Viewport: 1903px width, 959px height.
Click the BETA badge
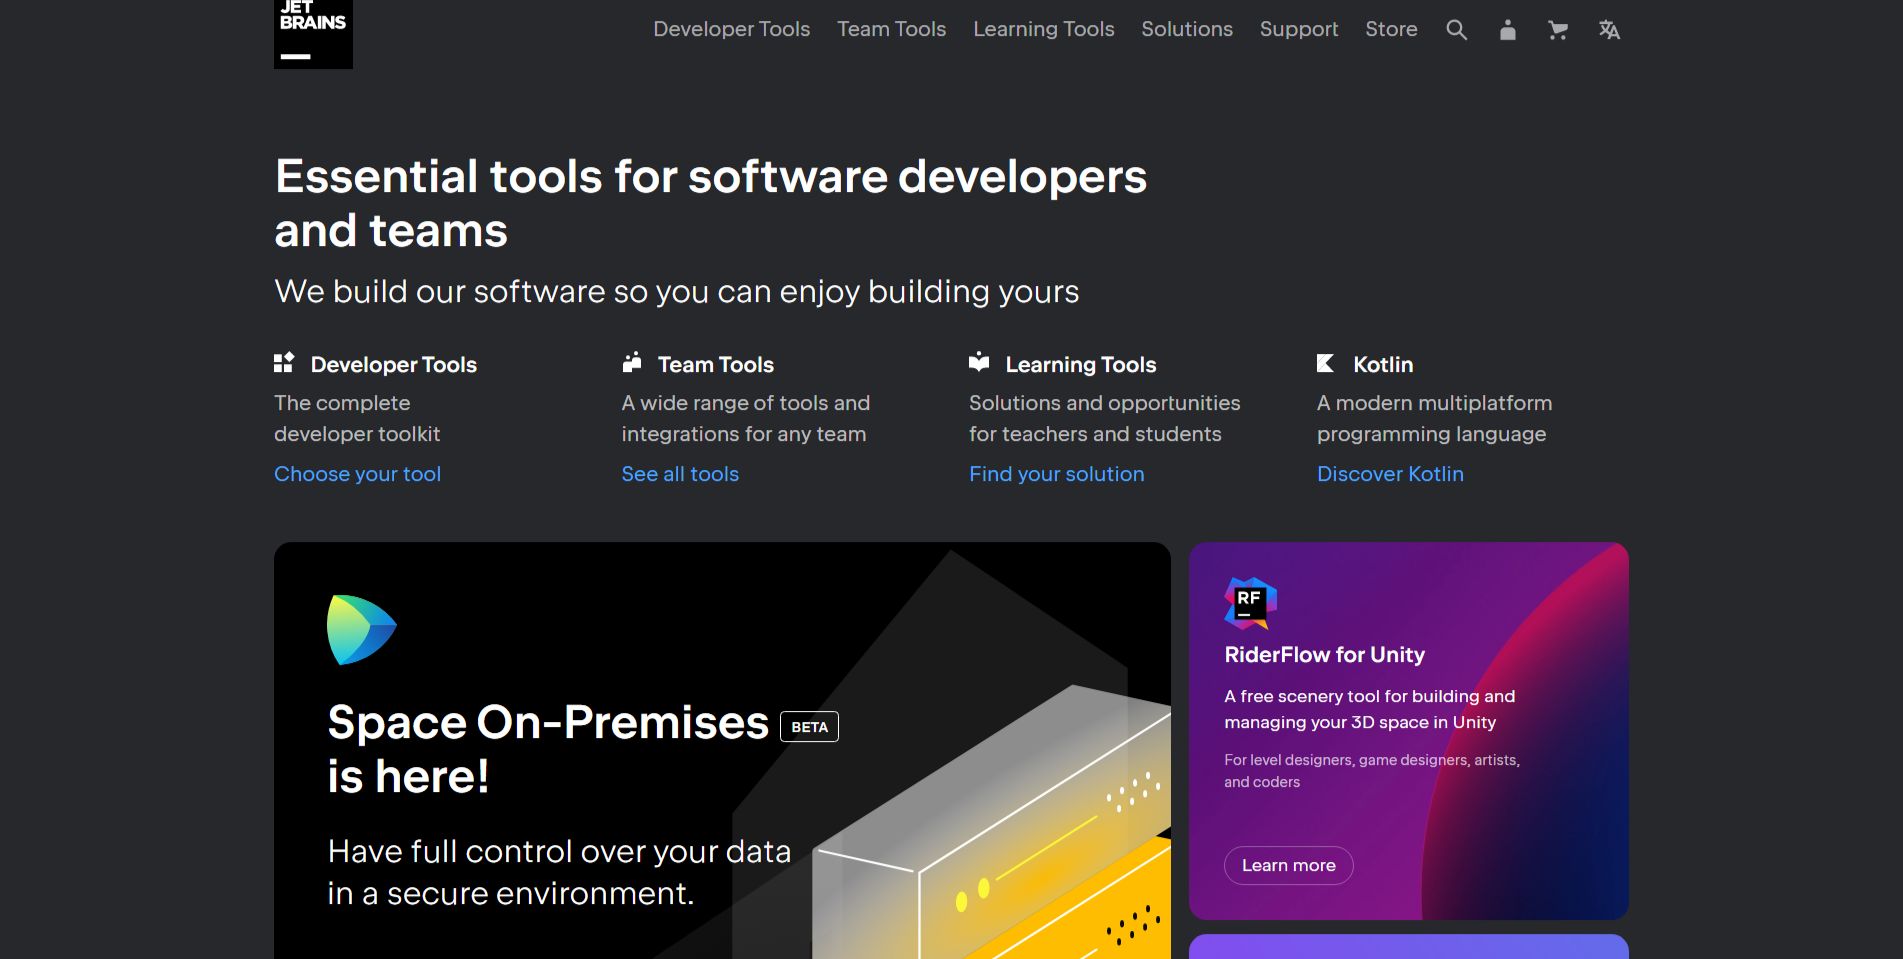point(809,727)
